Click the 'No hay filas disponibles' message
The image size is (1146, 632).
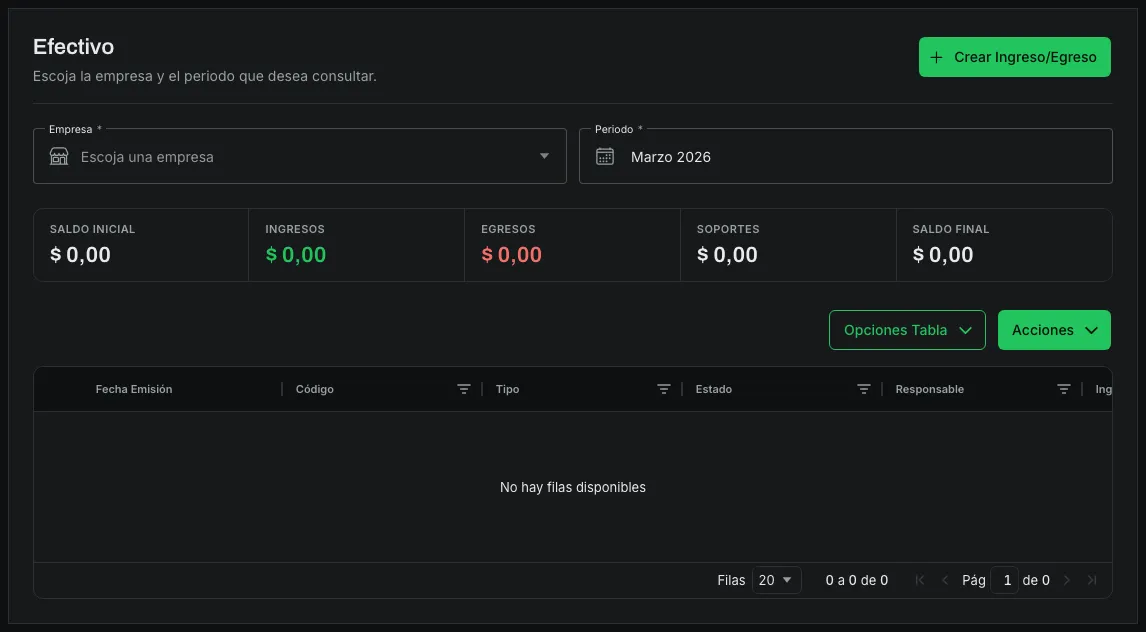tap(573, 487)
